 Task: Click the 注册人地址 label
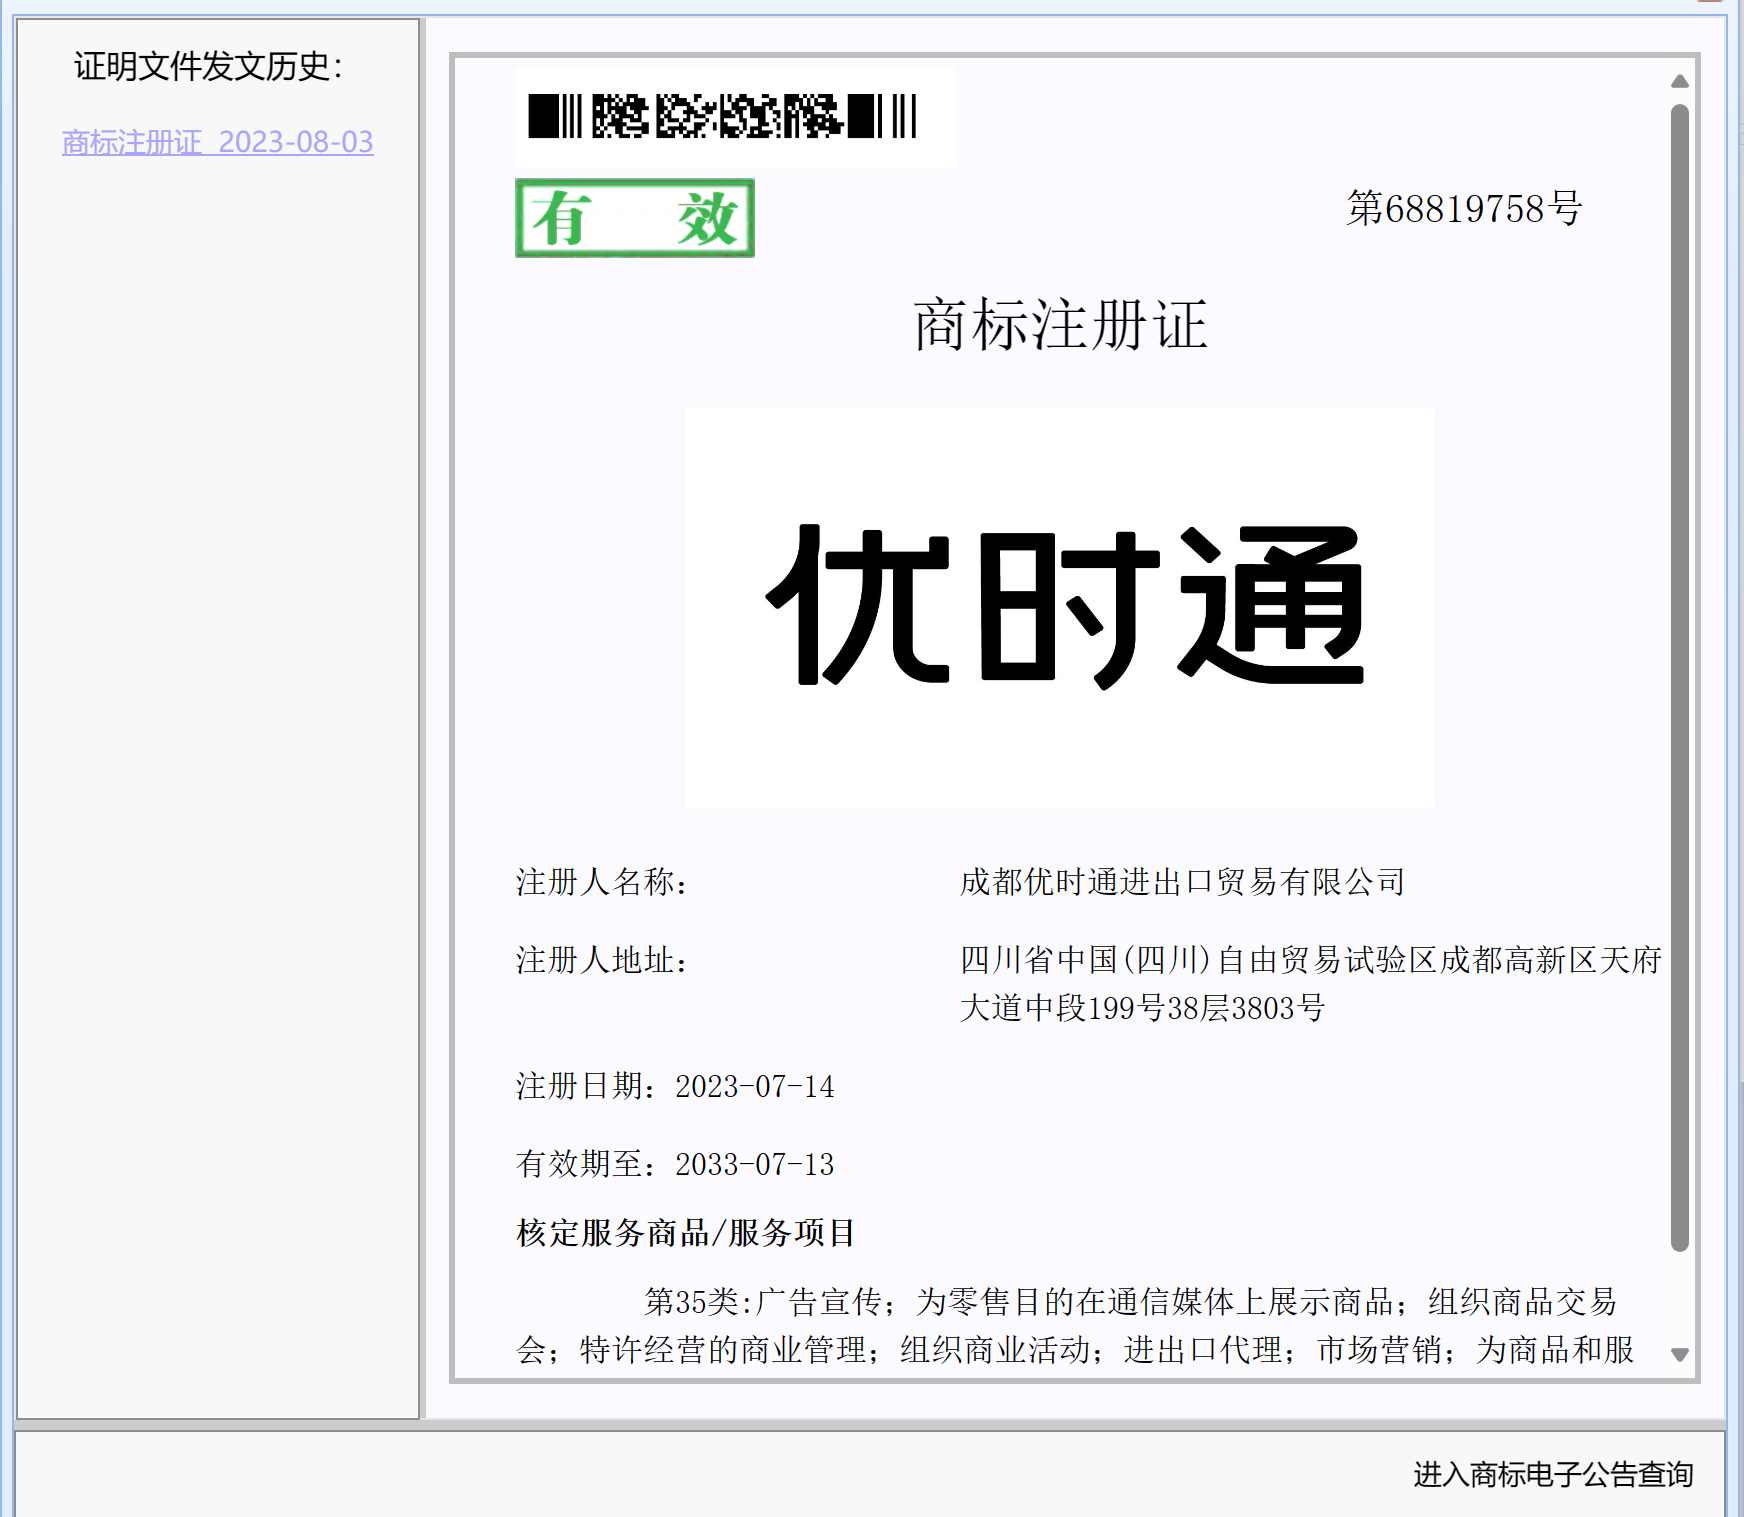click(x=602, y=960)
